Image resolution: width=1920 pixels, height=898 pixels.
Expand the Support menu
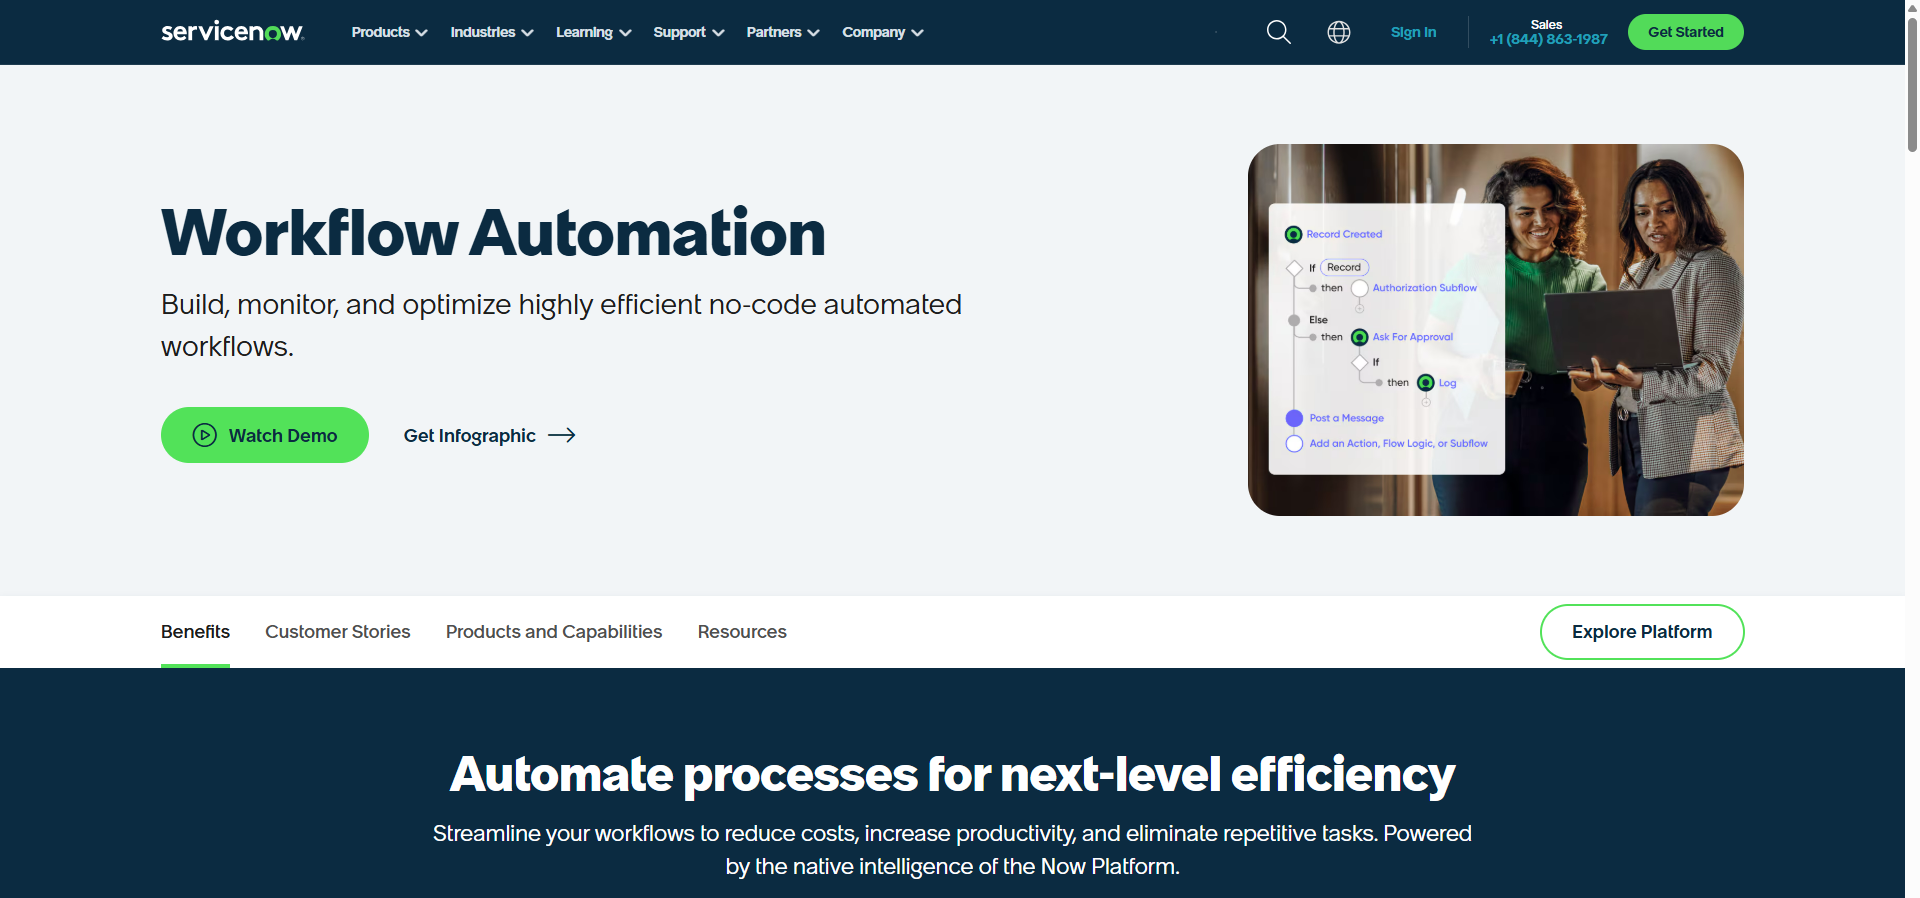point(688,32)
